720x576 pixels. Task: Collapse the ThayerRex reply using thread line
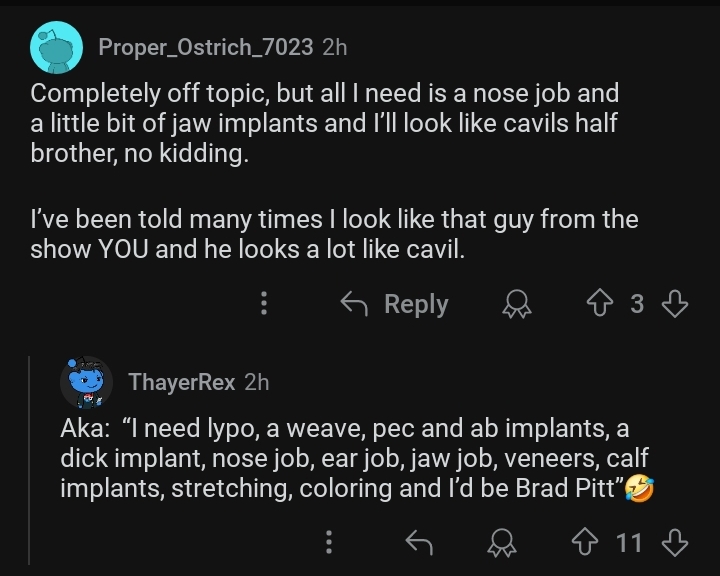[x=30, y=460]
